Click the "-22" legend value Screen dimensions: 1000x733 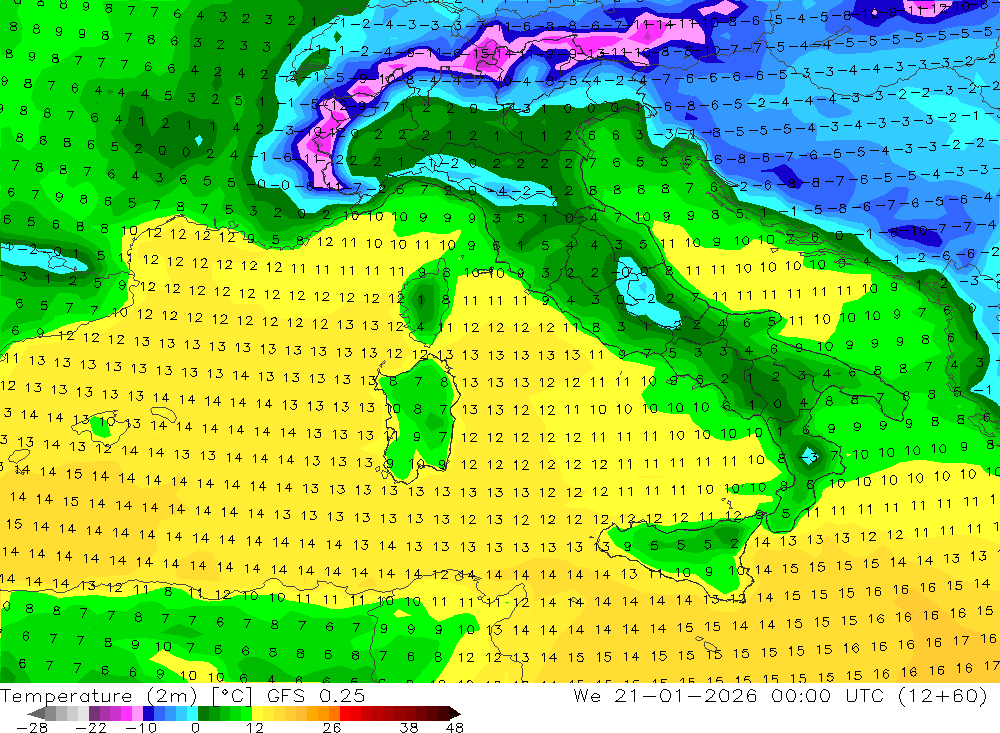click(91, 727)
